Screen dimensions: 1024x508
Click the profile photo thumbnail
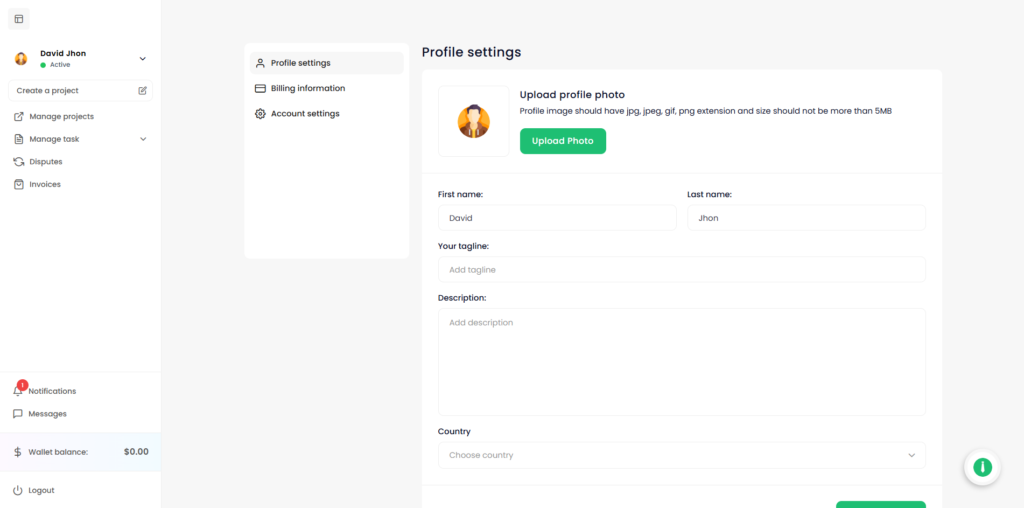473,121
